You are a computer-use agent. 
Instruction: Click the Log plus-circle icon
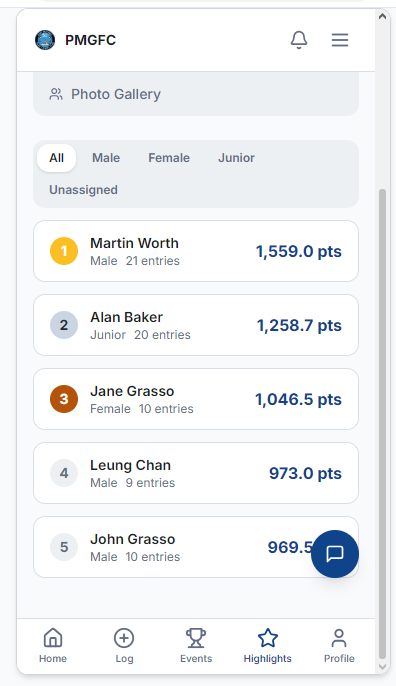pyautogui.click(x=124, y=638)
